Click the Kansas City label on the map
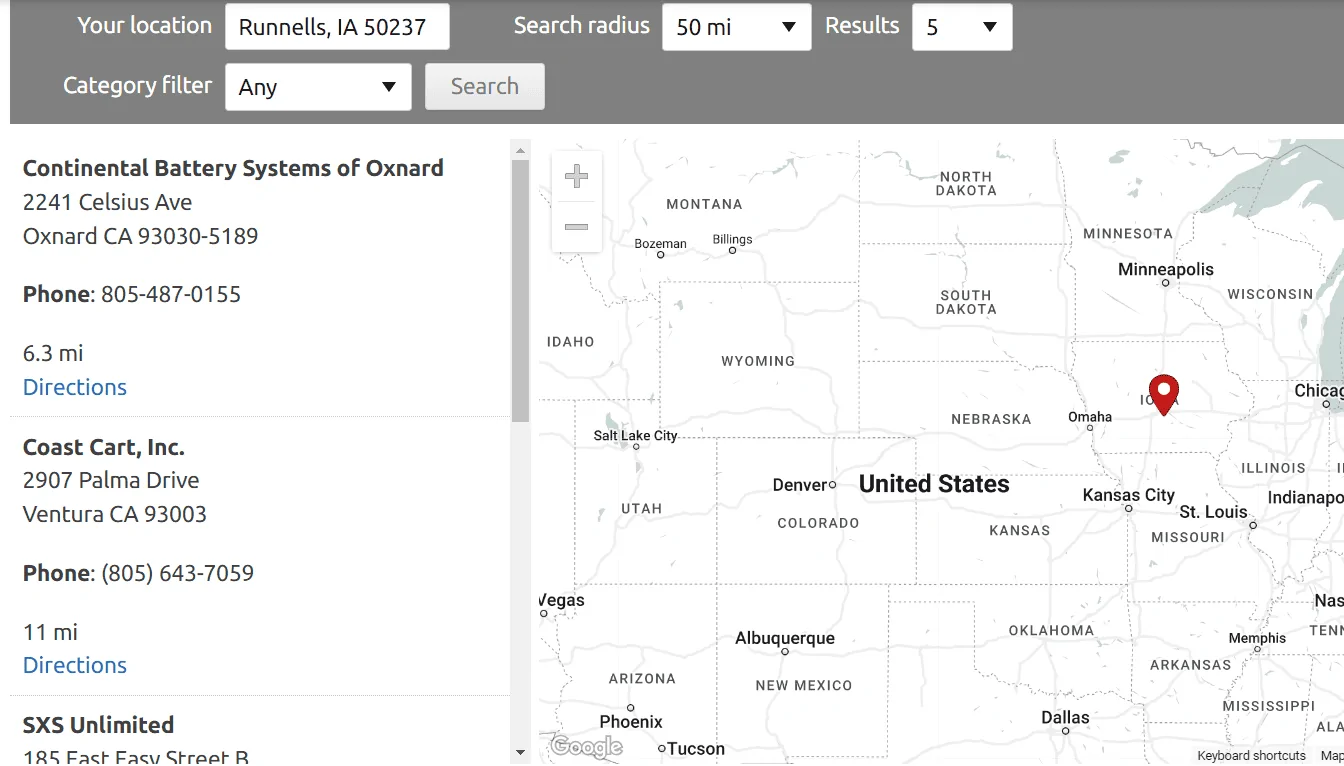 pos(1129,495)
